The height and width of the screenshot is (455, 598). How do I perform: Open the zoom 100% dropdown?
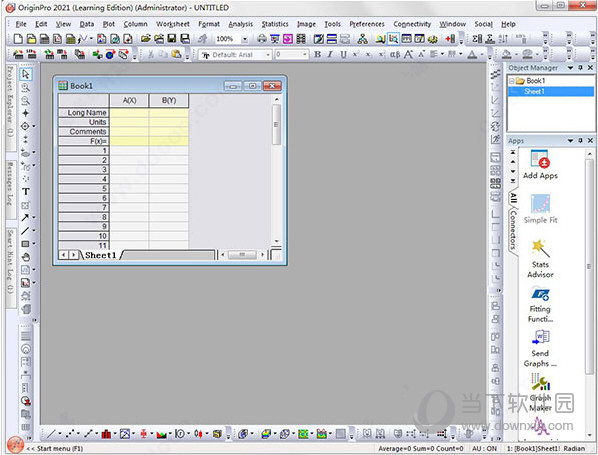pyautogui.click(x=244, y=39)
